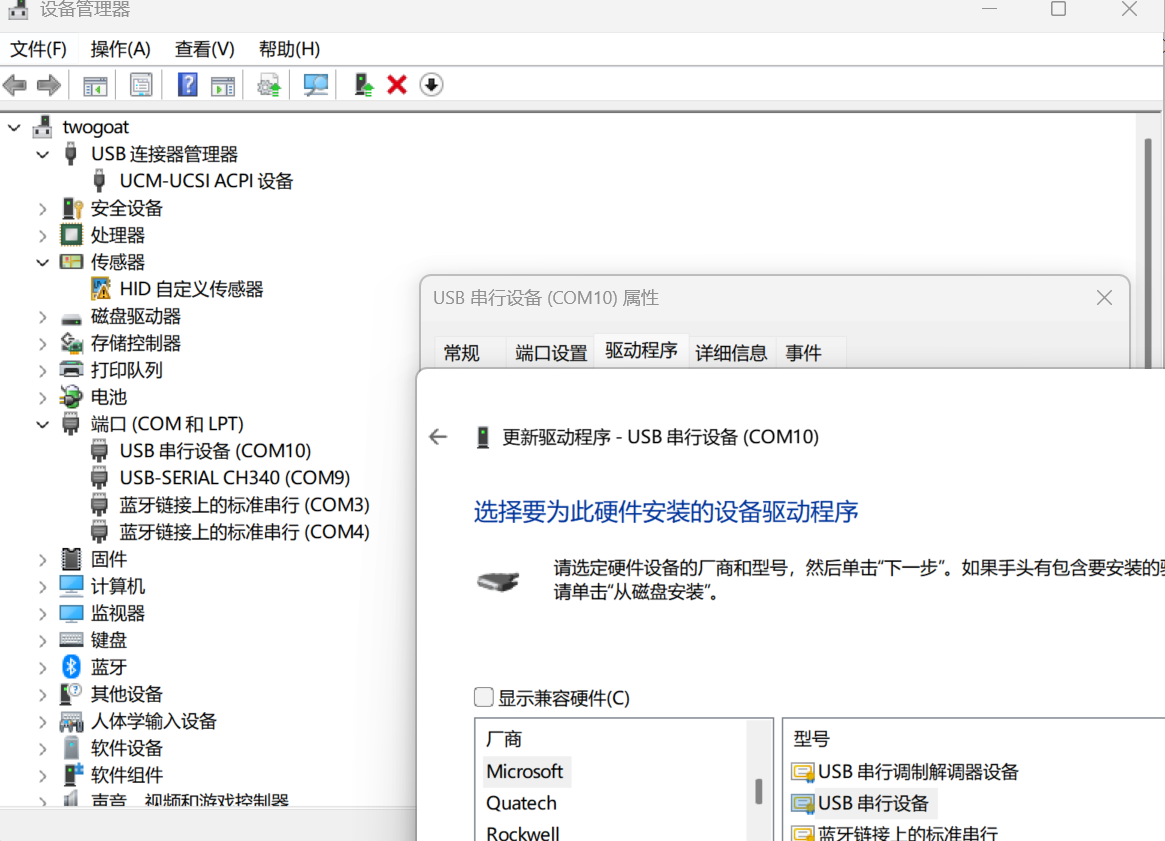
Task: Toggle 显示兼容硬件 checkbox
Action: (x=484, y=697)
